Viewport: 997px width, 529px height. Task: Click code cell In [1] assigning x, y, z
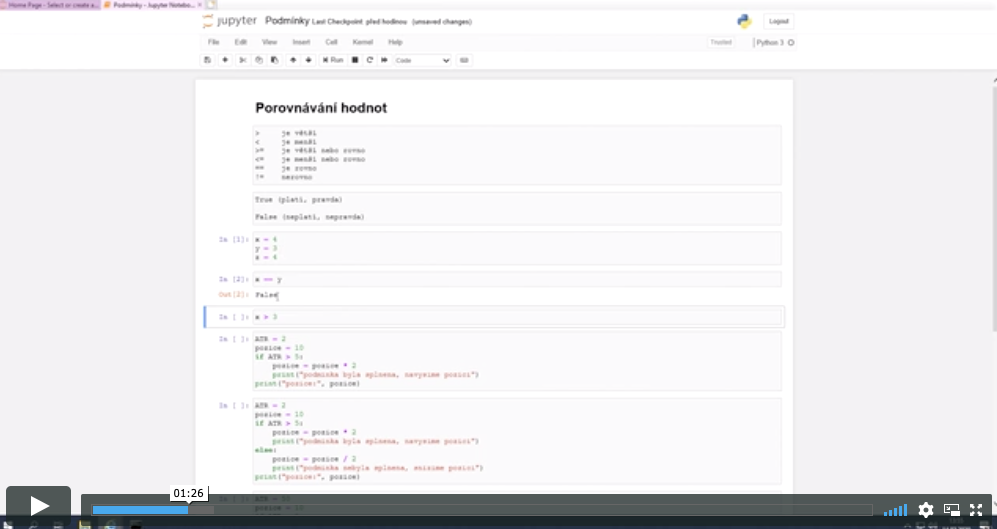[x=517, y=248]
